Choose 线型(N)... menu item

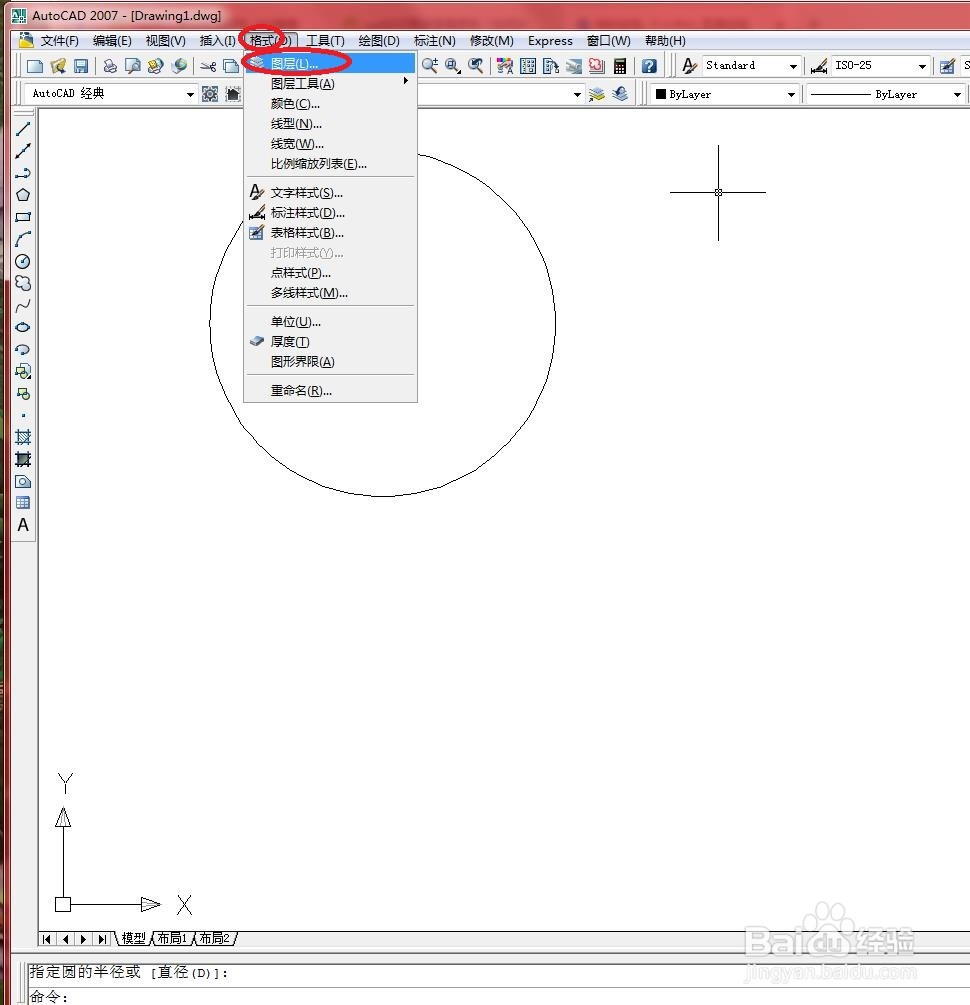pos(330,123)
